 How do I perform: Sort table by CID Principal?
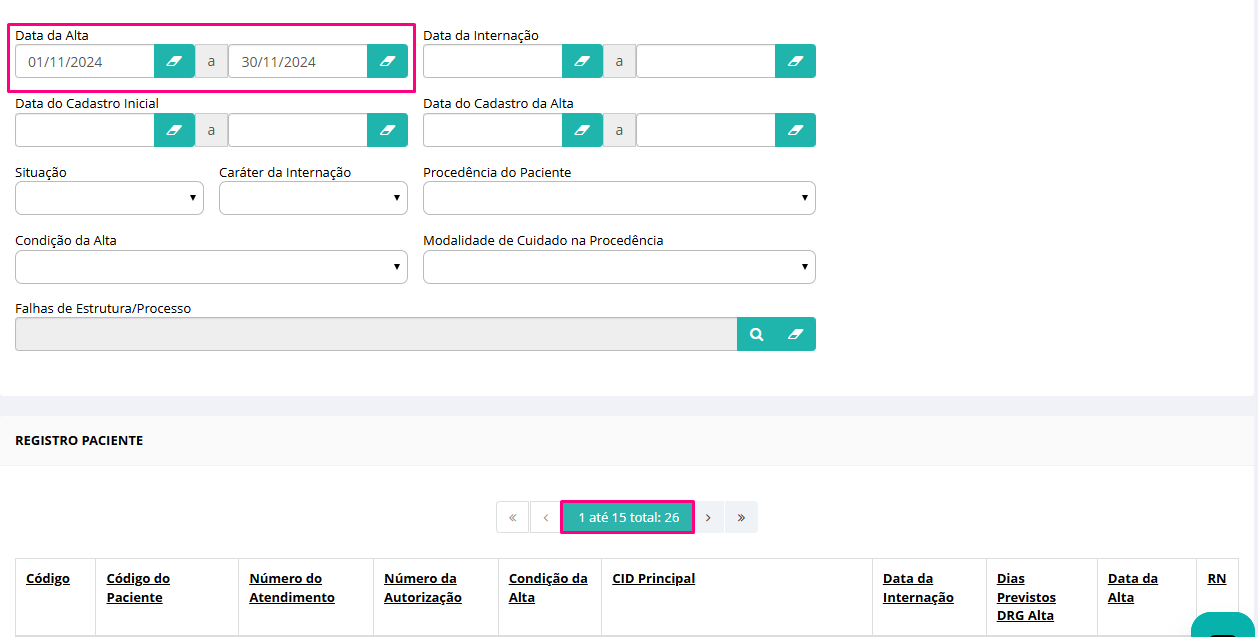tap(654, 578)
